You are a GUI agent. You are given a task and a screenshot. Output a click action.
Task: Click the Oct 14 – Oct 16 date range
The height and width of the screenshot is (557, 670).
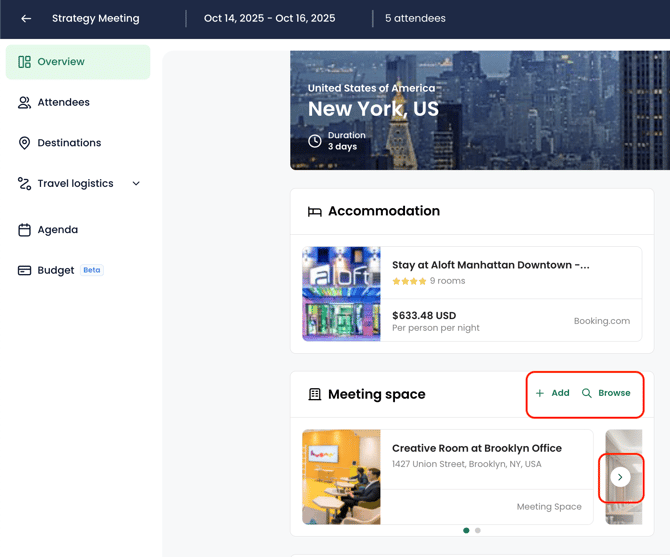pos(270,18)
